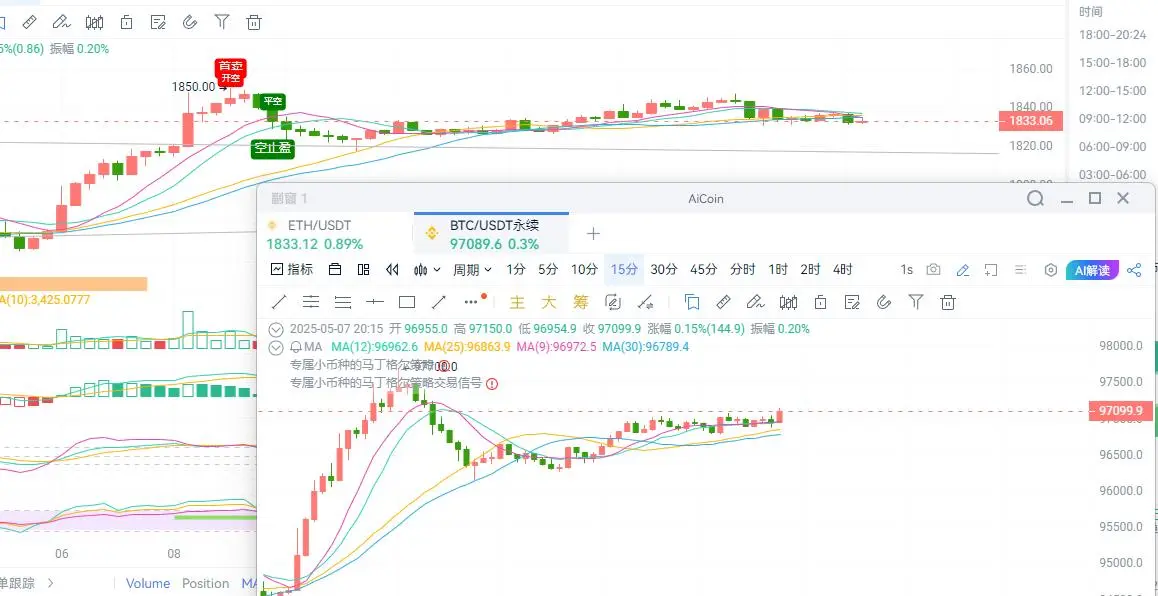The width and height of the screenshot is (1158, 596).
Task: Toggle the lock drawings icon in AiCoin window
Action: [x=820, y=301]
